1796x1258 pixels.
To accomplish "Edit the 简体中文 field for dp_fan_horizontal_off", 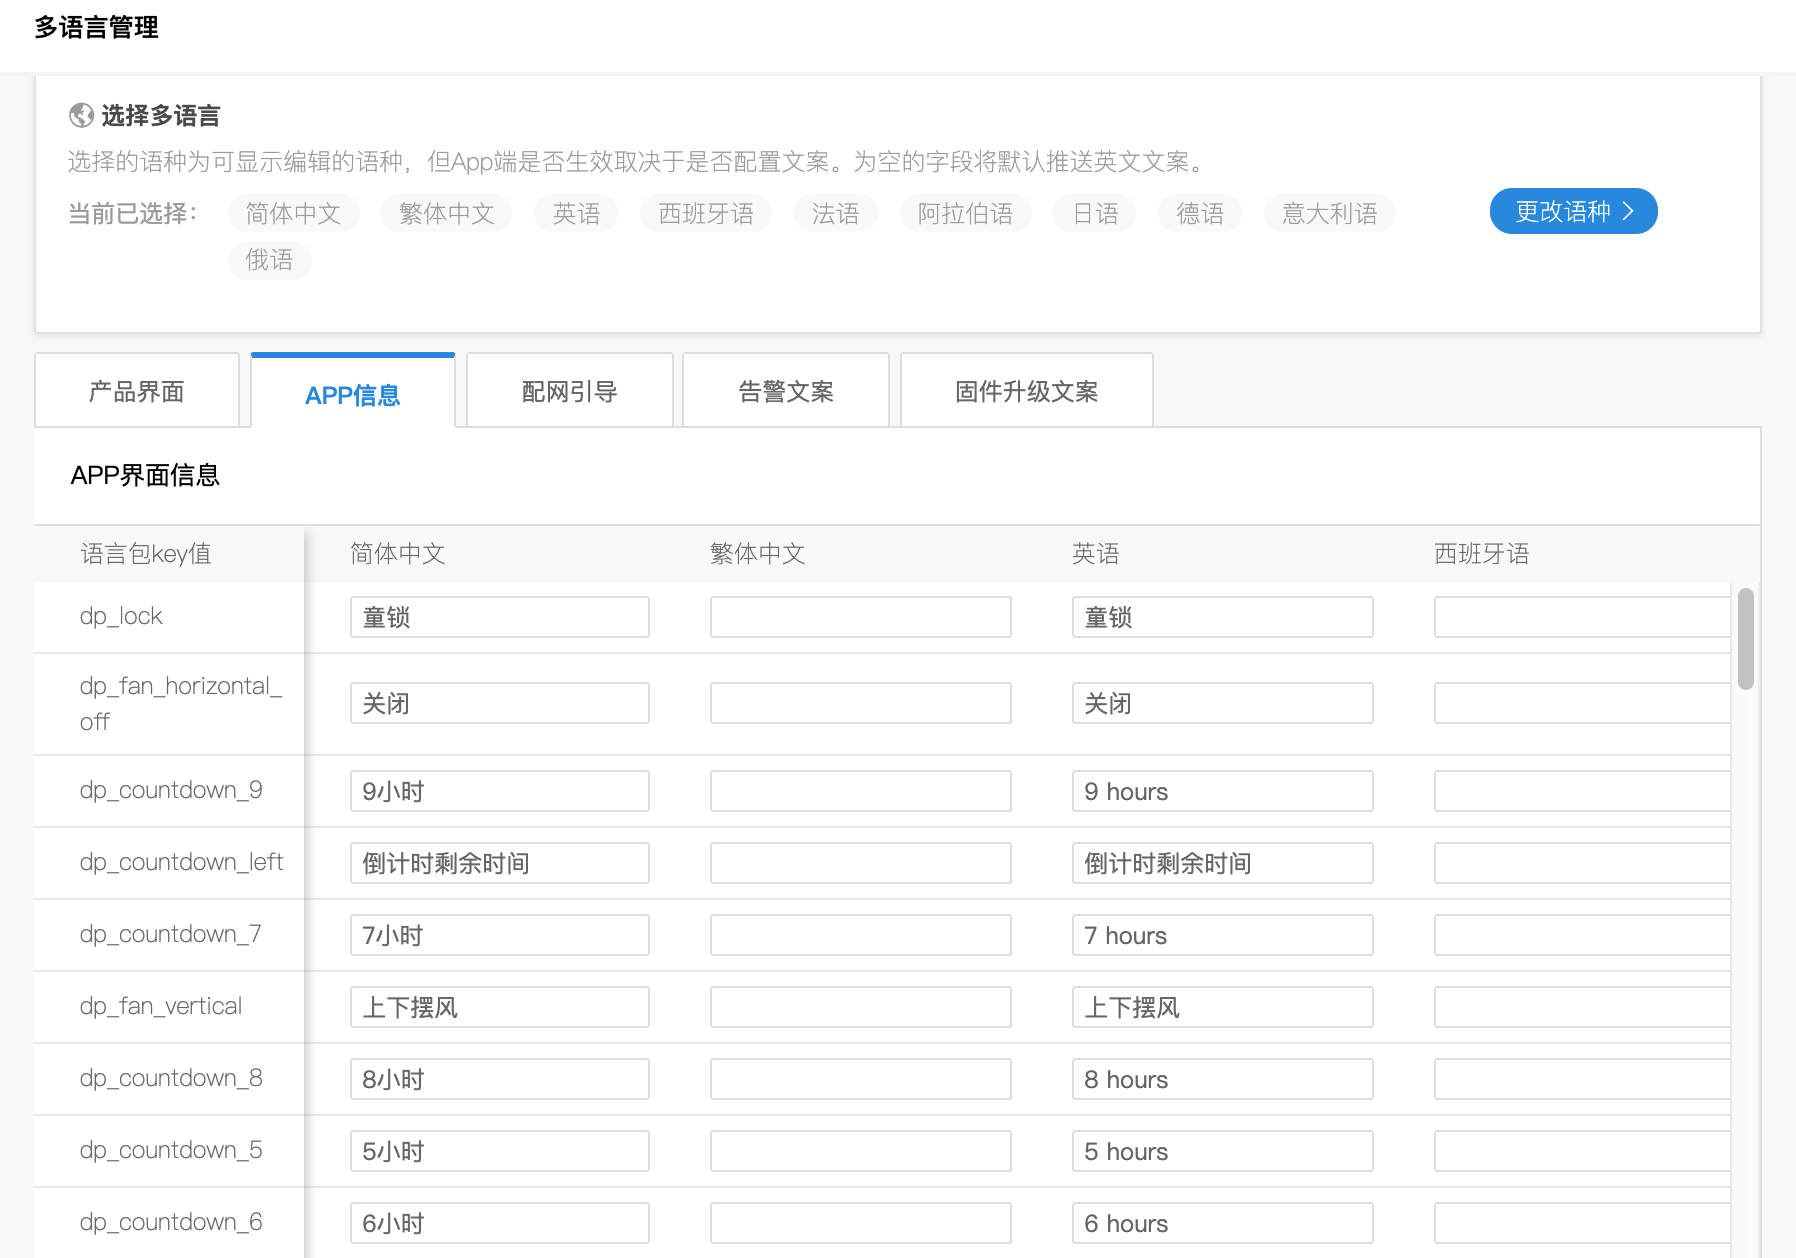I will [x=500, y=703].
